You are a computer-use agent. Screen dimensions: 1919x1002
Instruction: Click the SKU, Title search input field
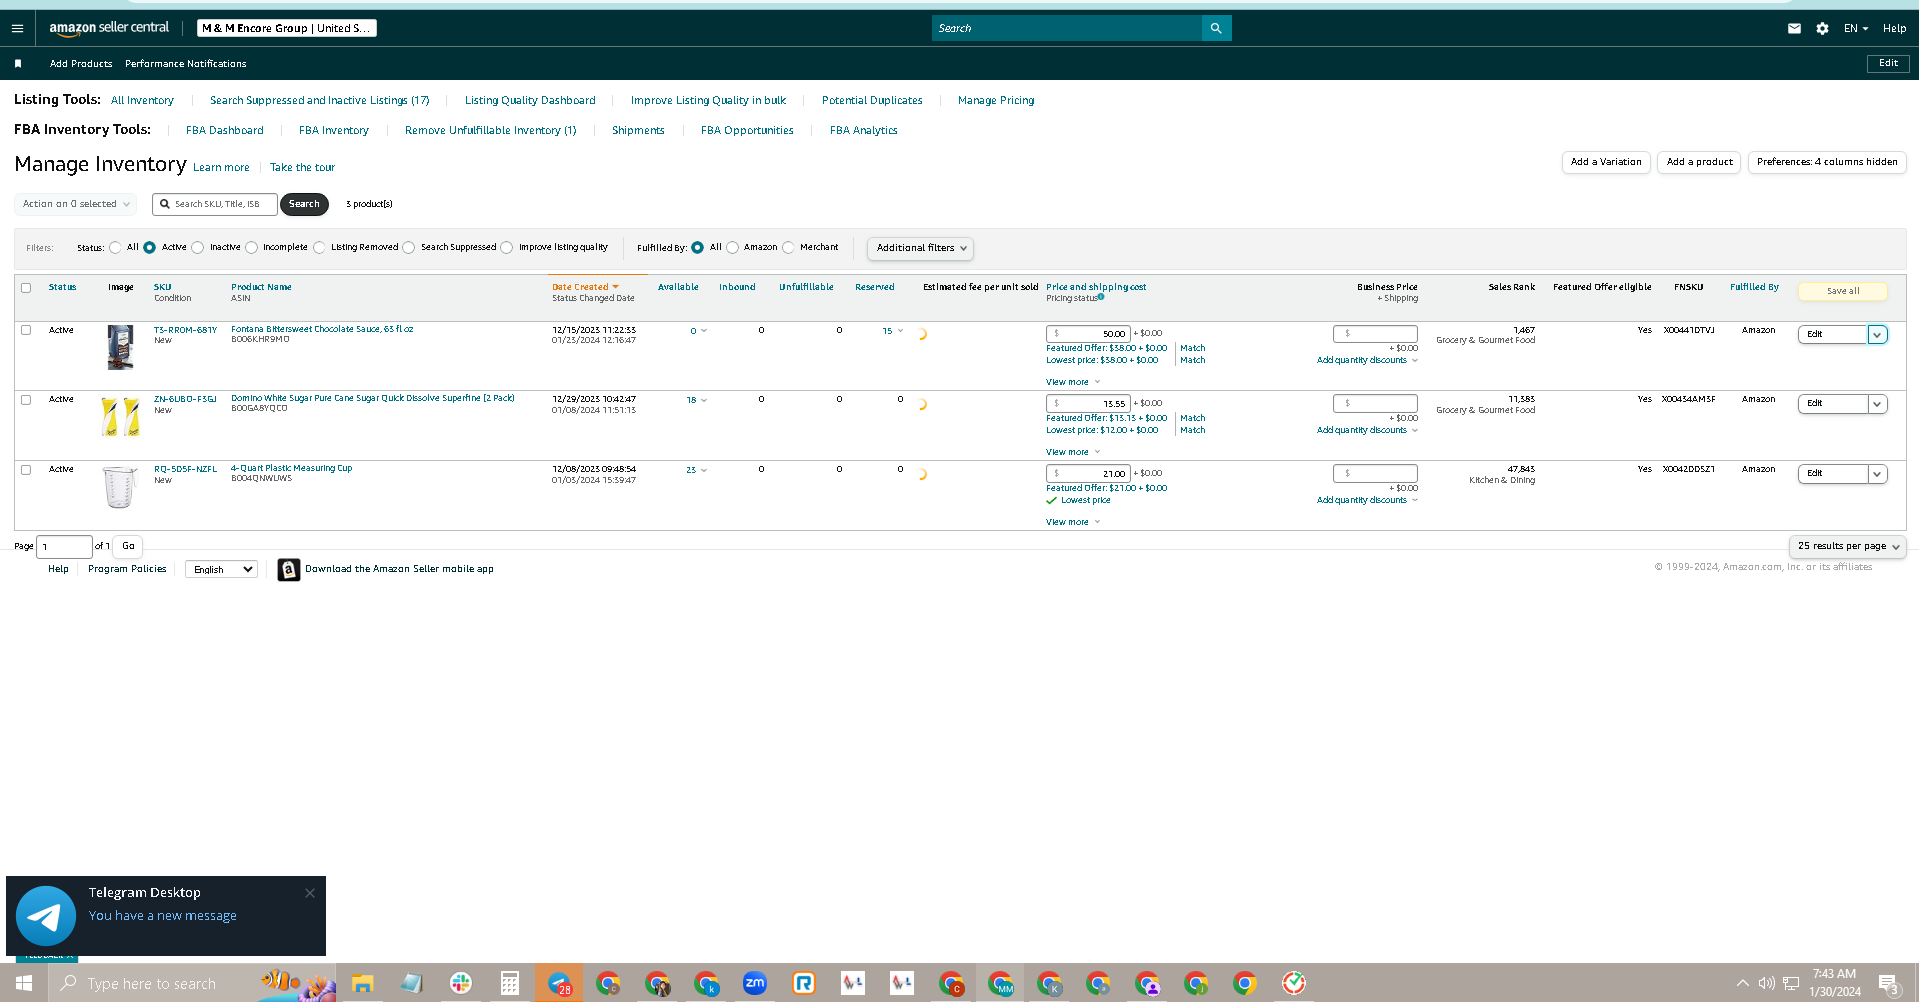point(214,204)
